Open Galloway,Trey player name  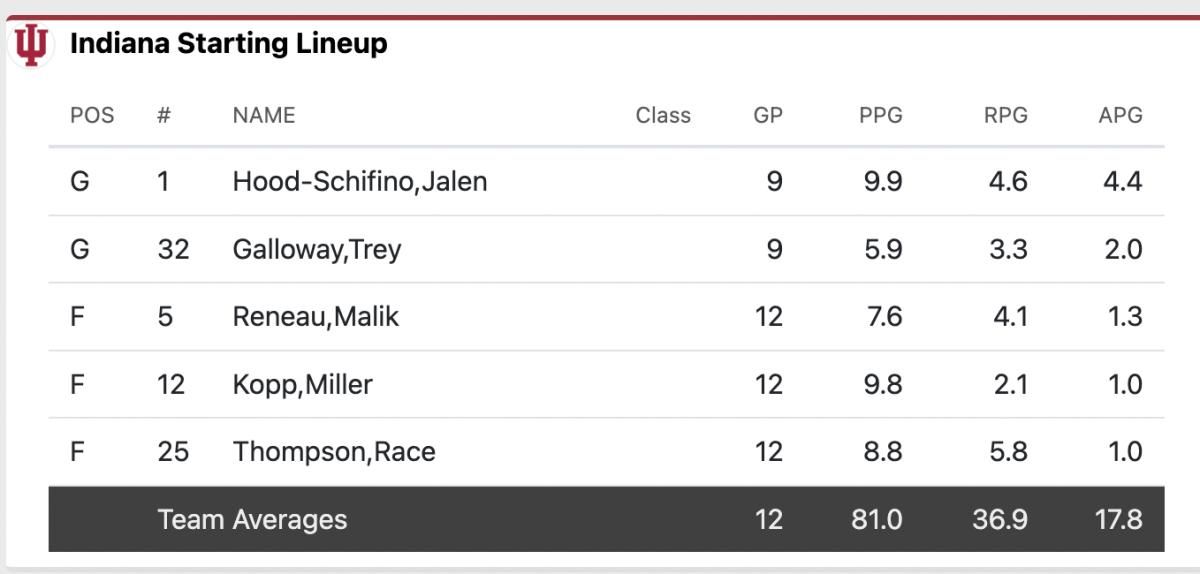click(317, 249)
